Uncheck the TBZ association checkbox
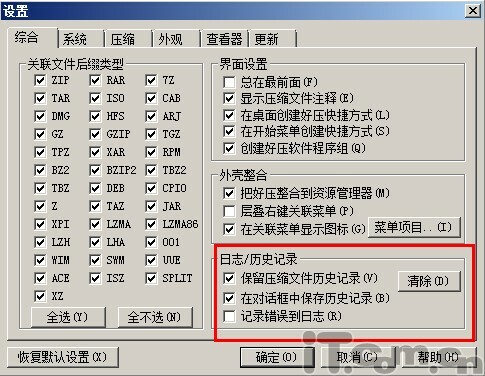The width and height of the screenshot is (485, 376). click(x=40, y=188)
